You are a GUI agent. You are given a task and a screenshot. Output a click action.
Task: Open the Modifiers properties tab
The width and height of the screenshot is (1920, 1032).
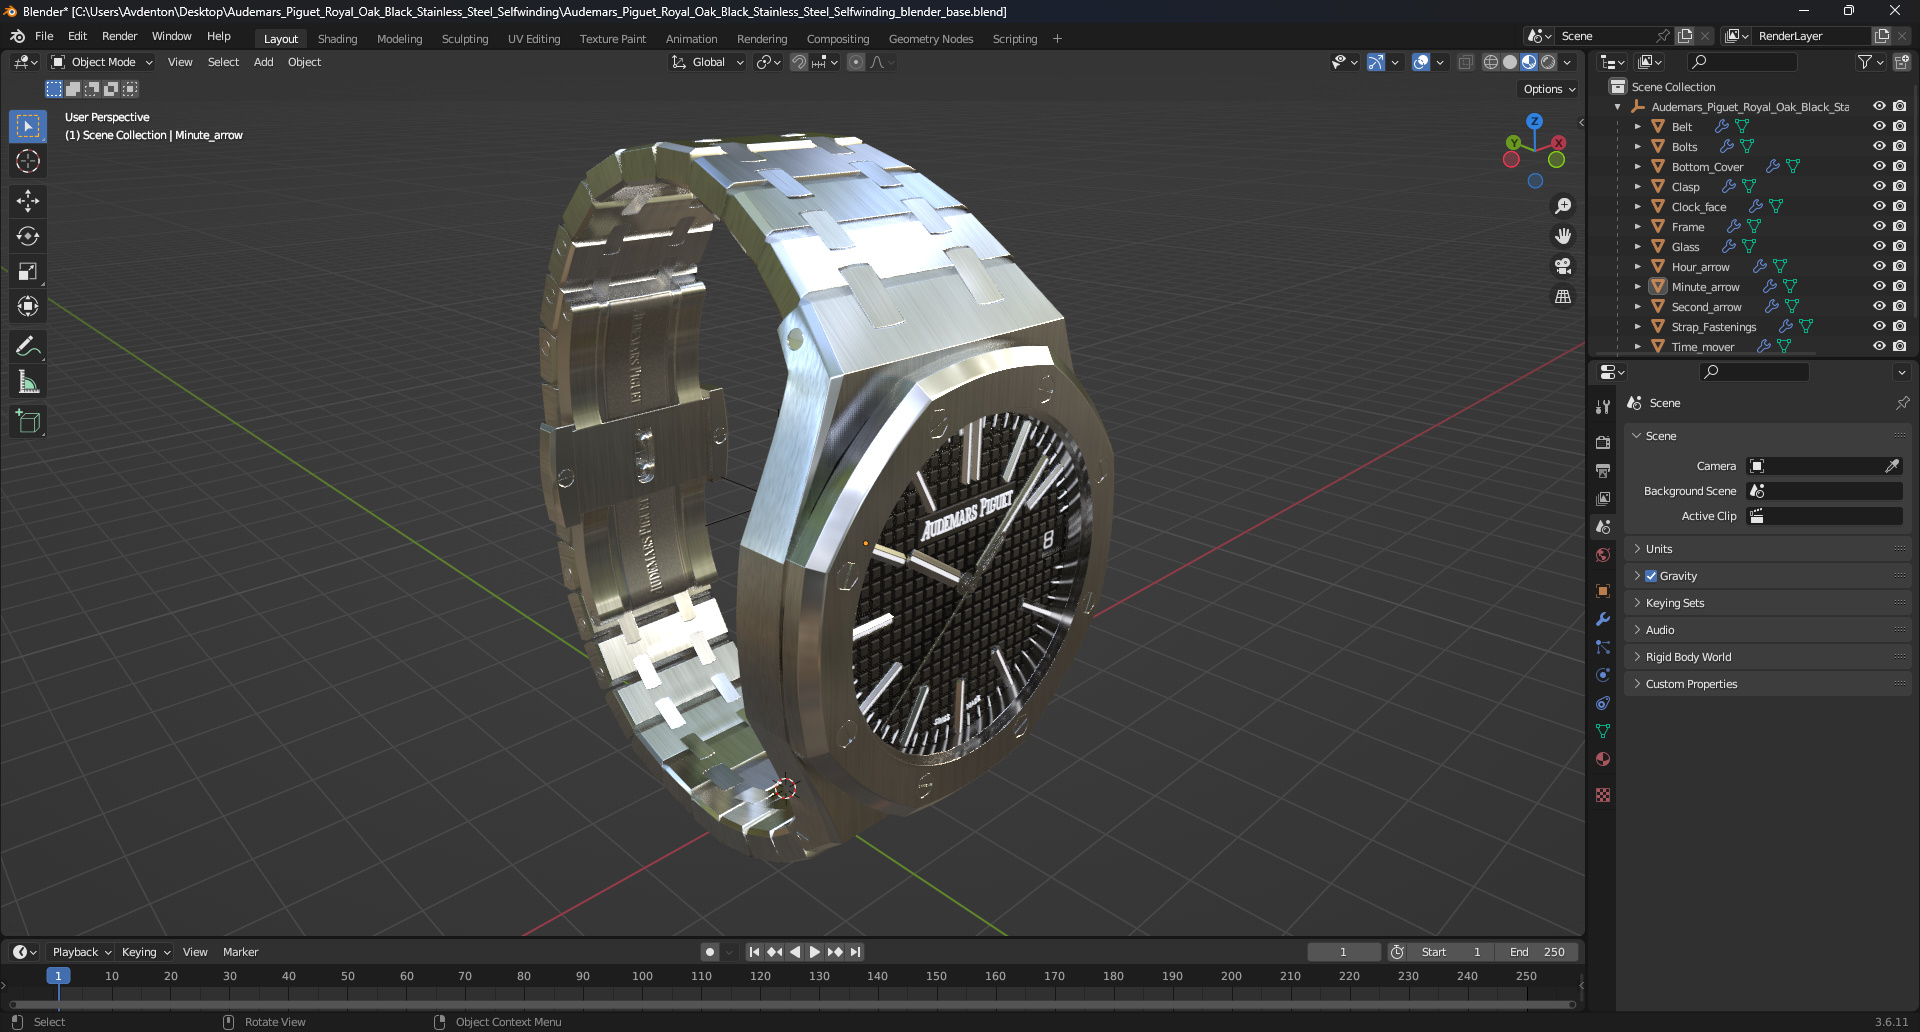click(x=1603, y=619)
